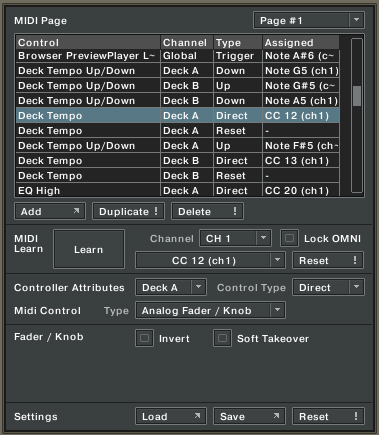379x435 pixels.
Task: Click the Duplicate button
Action: click(128, 211)
